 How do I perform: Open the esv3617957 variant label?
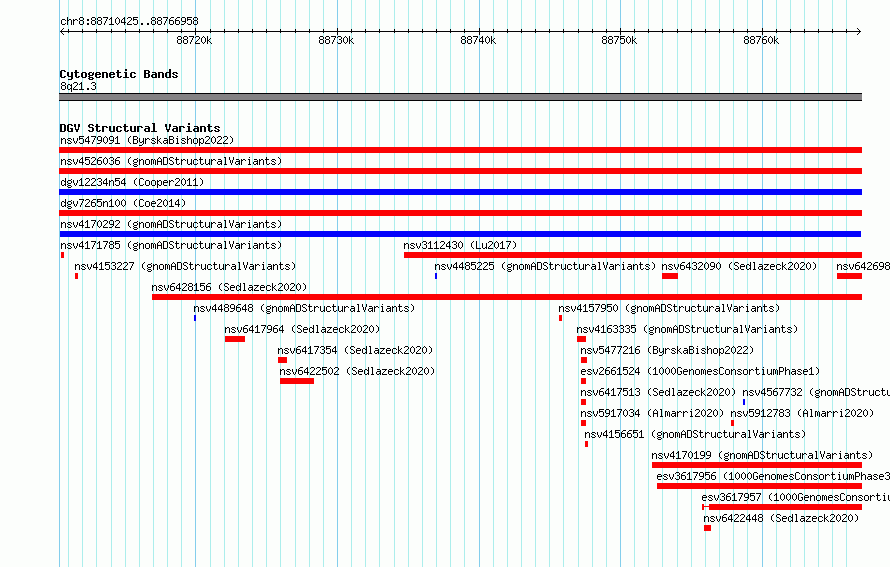(x=795, y=497)
